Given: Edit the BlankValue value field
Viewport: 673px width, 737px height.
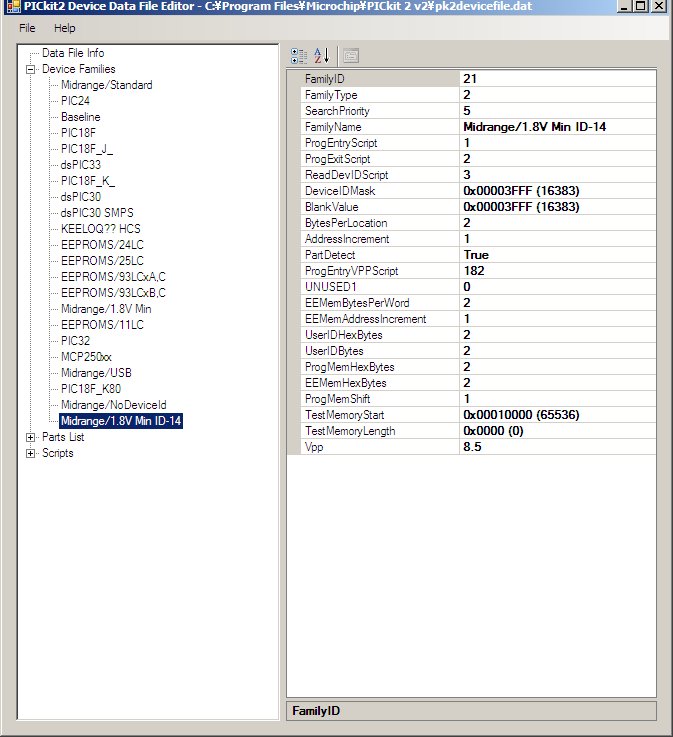Looking at the screenshot, I should tap(558, 206).
